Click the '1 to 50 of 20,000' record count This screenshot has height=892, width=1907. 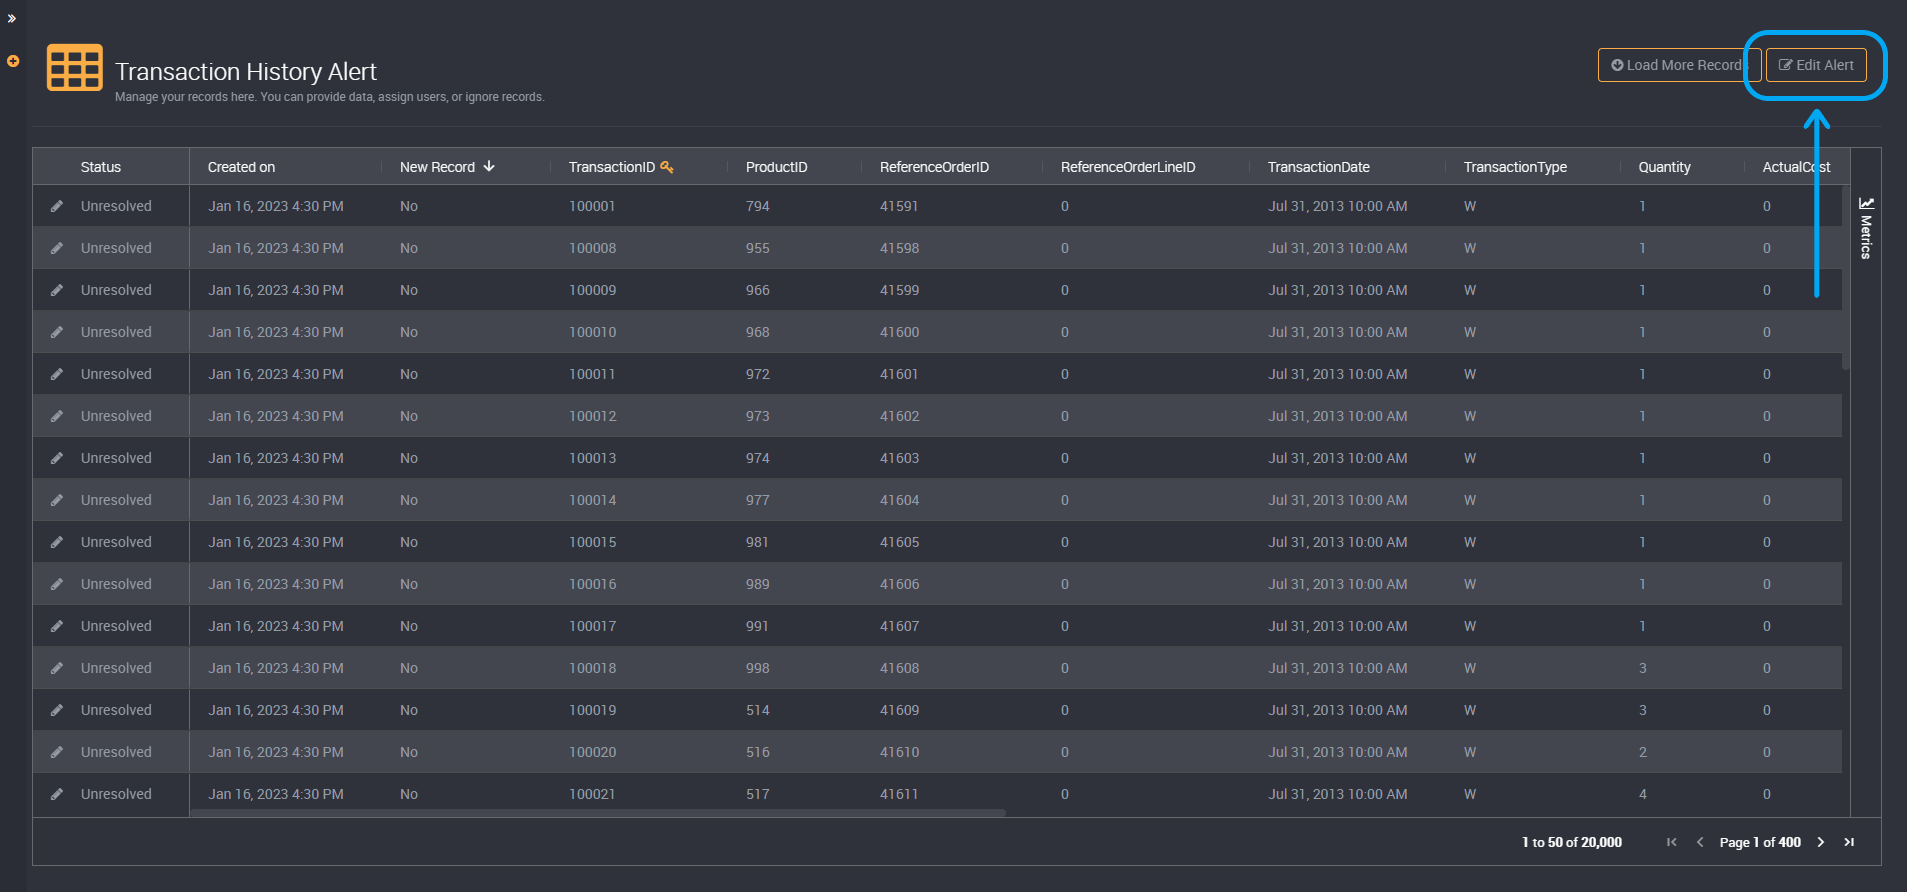pyautogui.click(x=1572, y=842)
